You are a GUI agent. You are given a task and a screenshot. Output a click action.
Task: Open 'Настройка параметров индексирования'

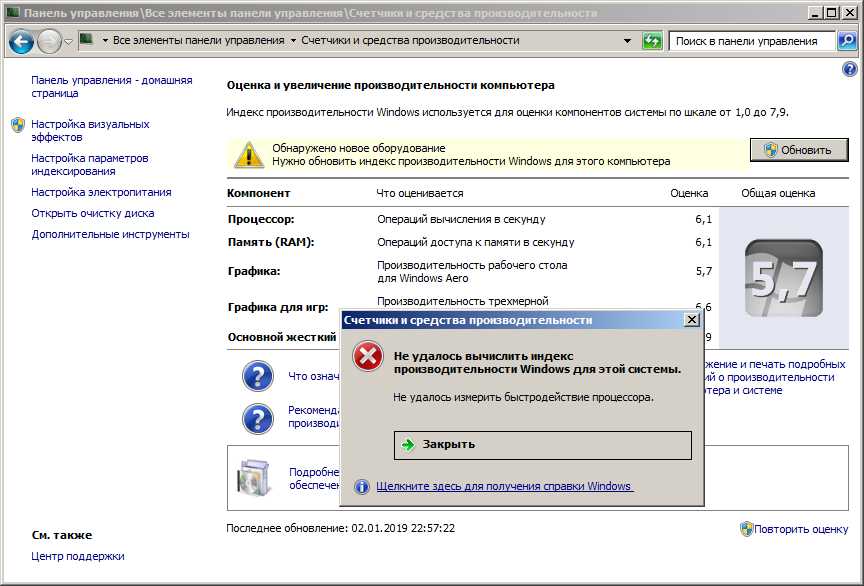pyautogui.click(x=90, y=164)
